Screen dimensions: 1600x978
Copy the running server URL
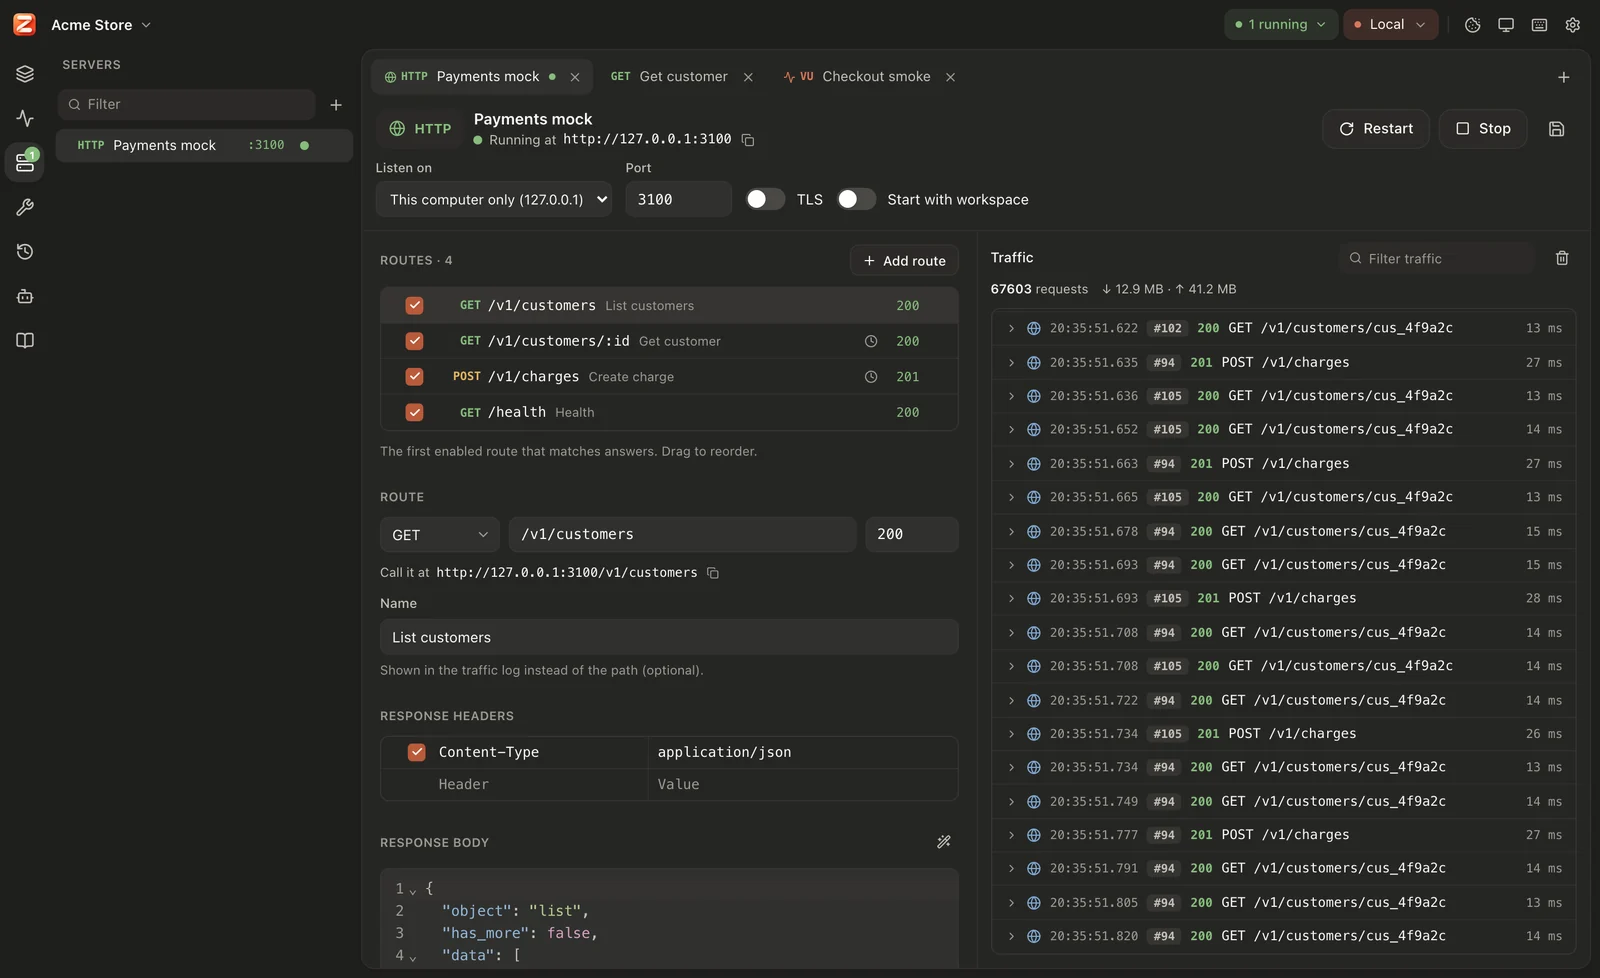coord(748,140)
